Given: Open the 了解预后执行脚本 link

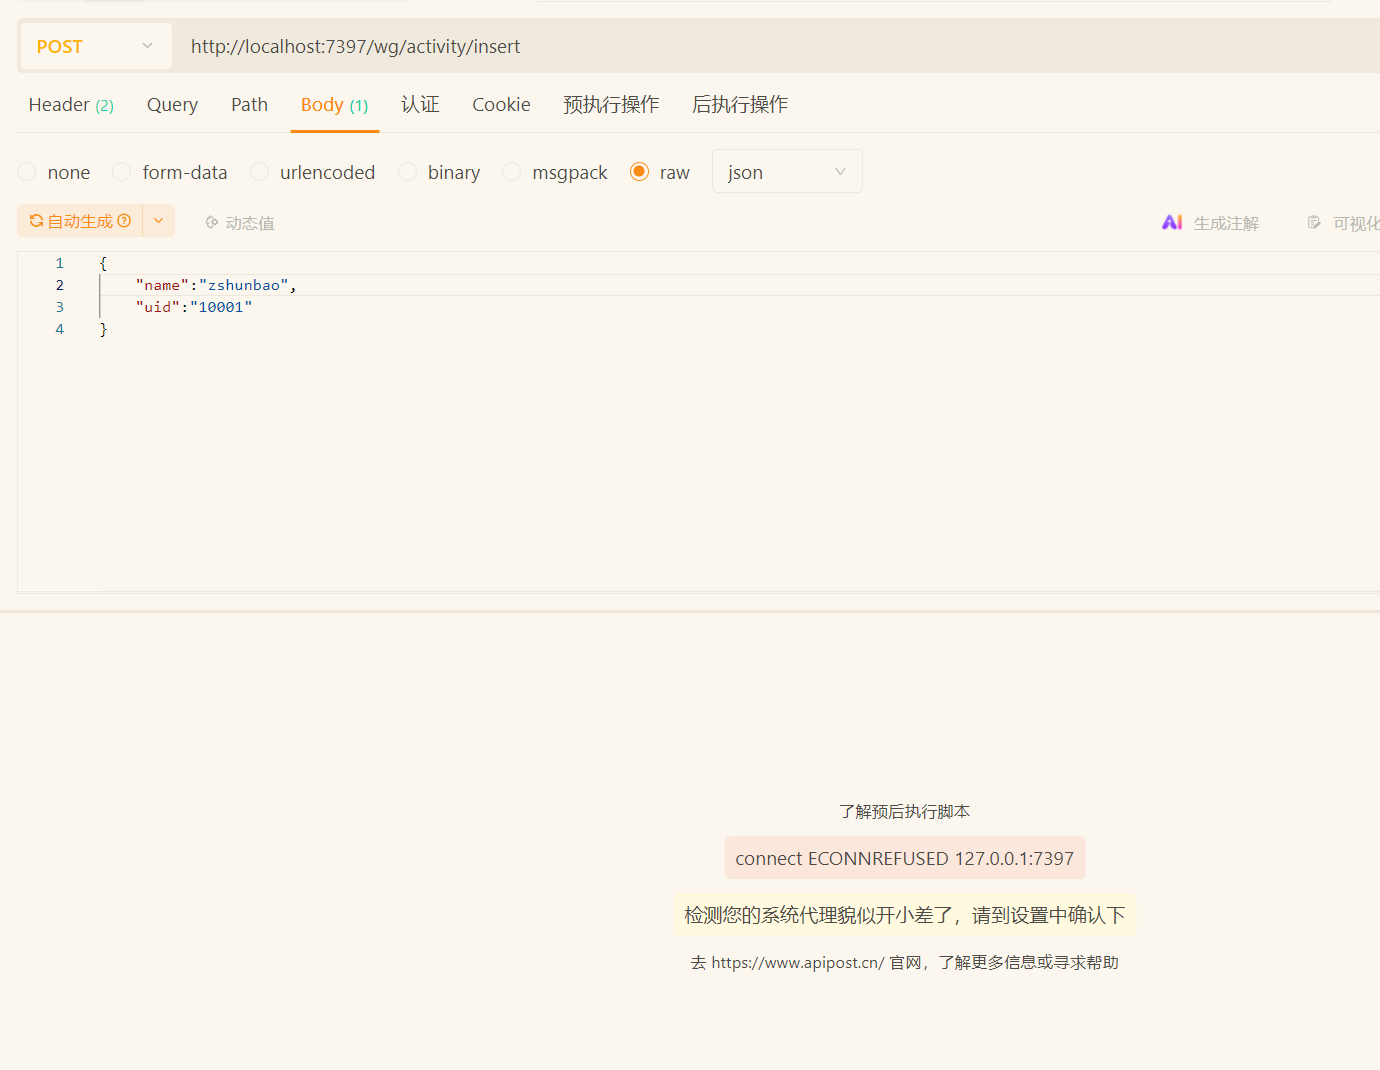Looking at the screenshot, I should 904,811.
